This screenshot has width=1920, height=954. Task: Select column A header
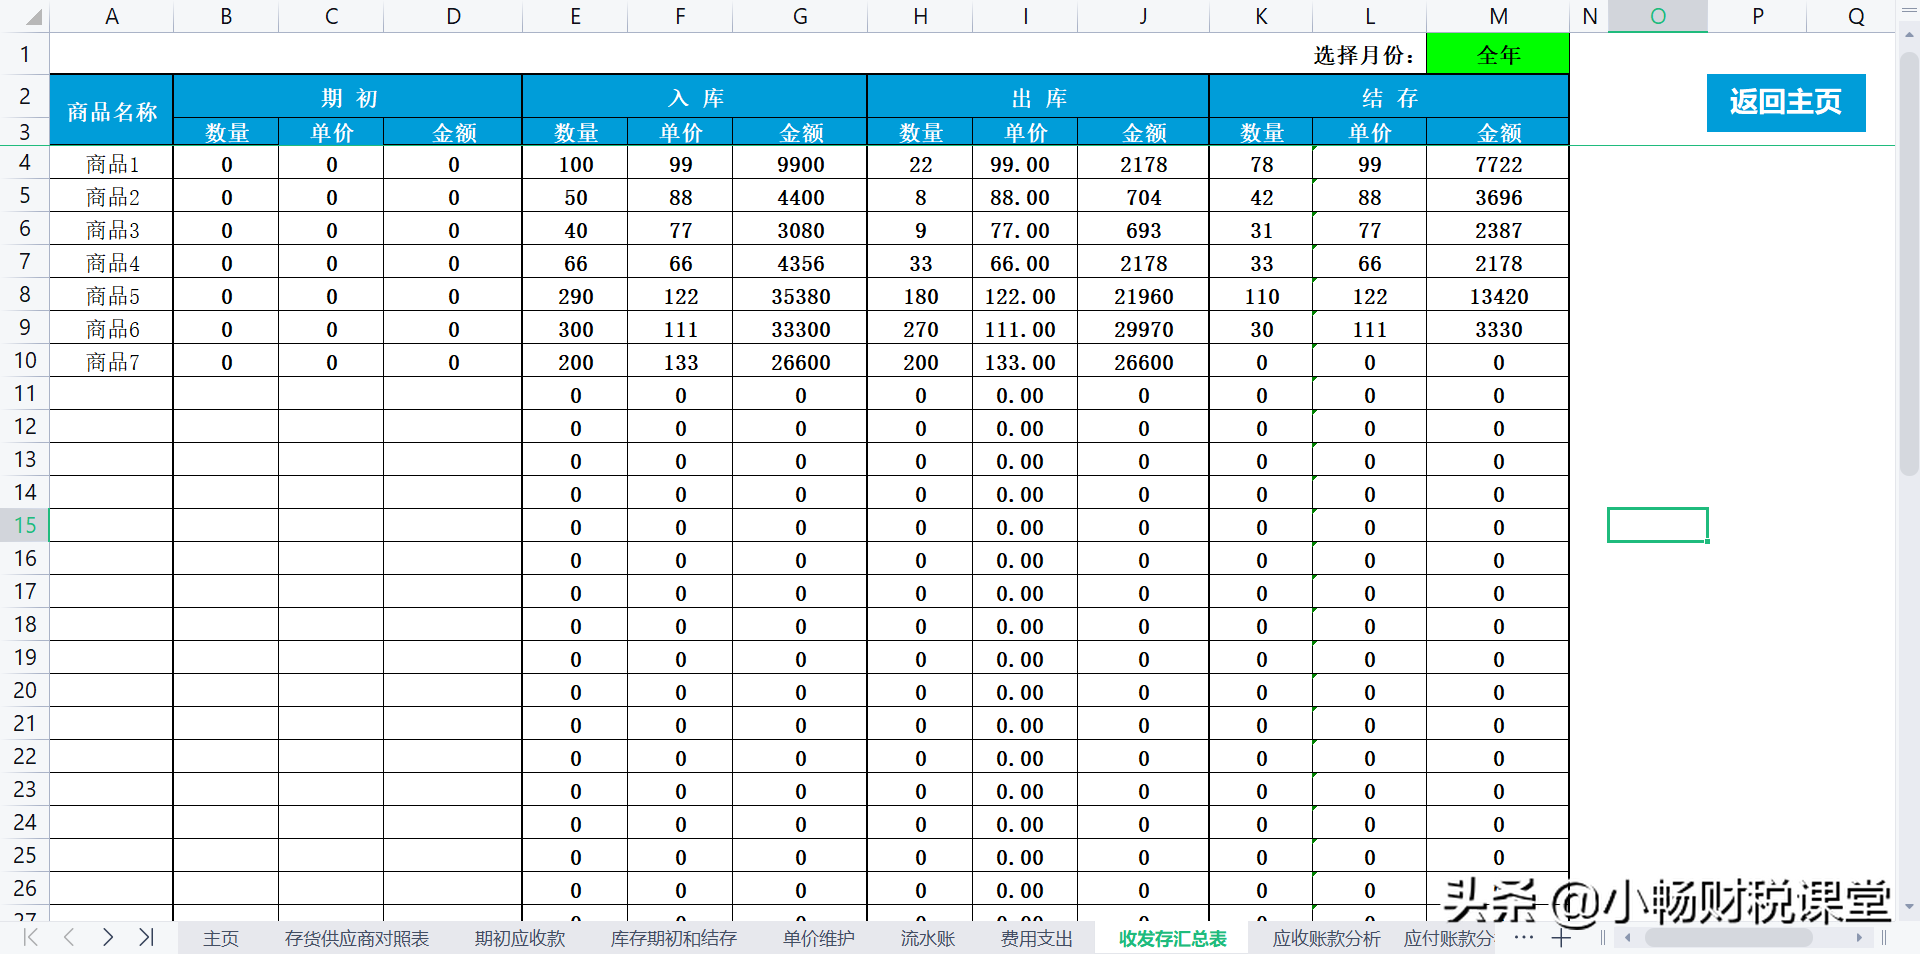click(x=112, y=16)
